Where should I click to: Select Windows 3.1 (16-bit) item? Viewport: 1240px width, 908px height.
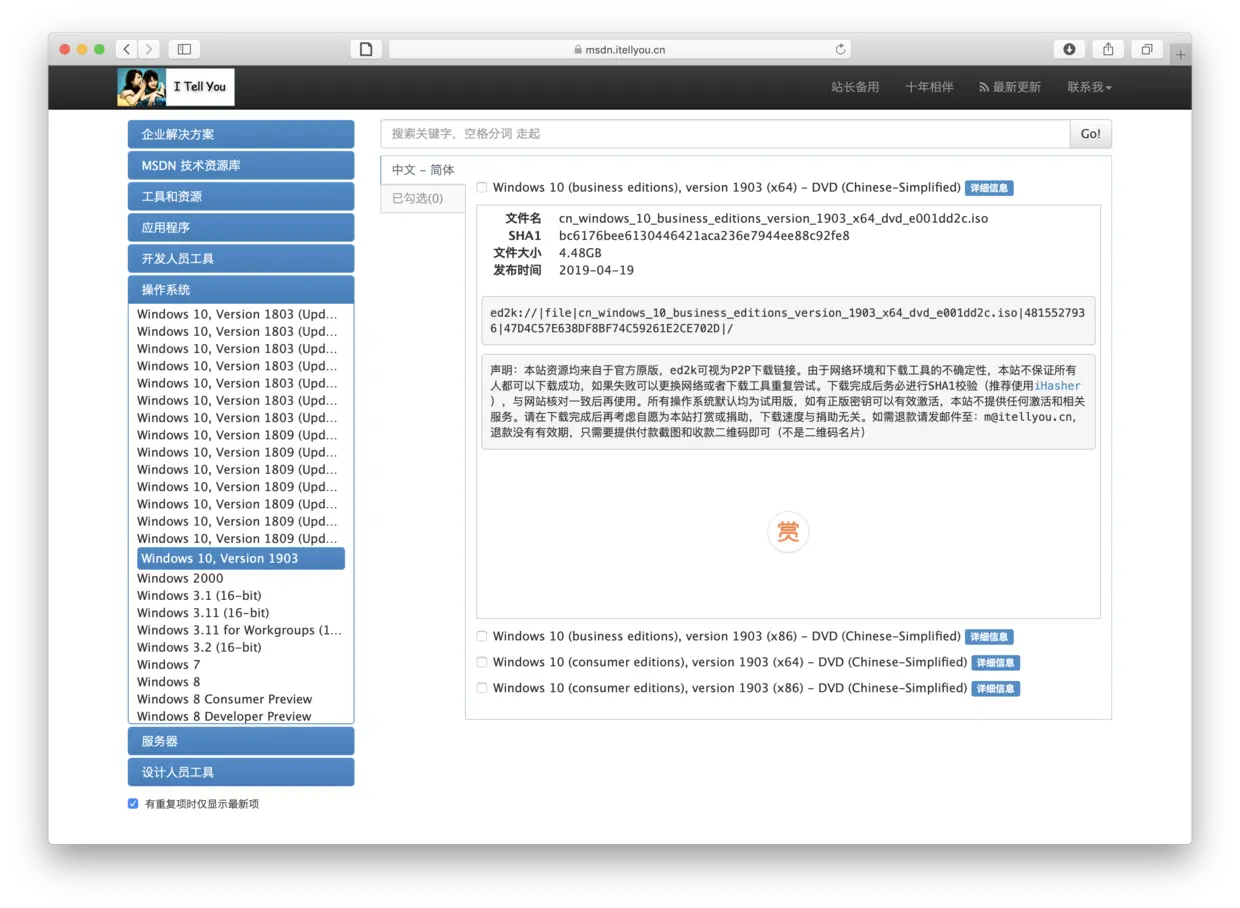[x=199, y=595]
